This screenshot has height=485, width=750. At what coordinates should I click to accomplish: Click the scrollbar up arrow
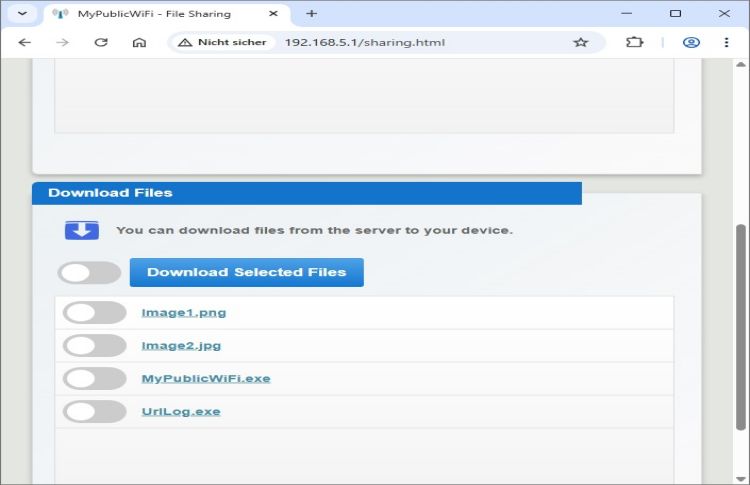741,64
